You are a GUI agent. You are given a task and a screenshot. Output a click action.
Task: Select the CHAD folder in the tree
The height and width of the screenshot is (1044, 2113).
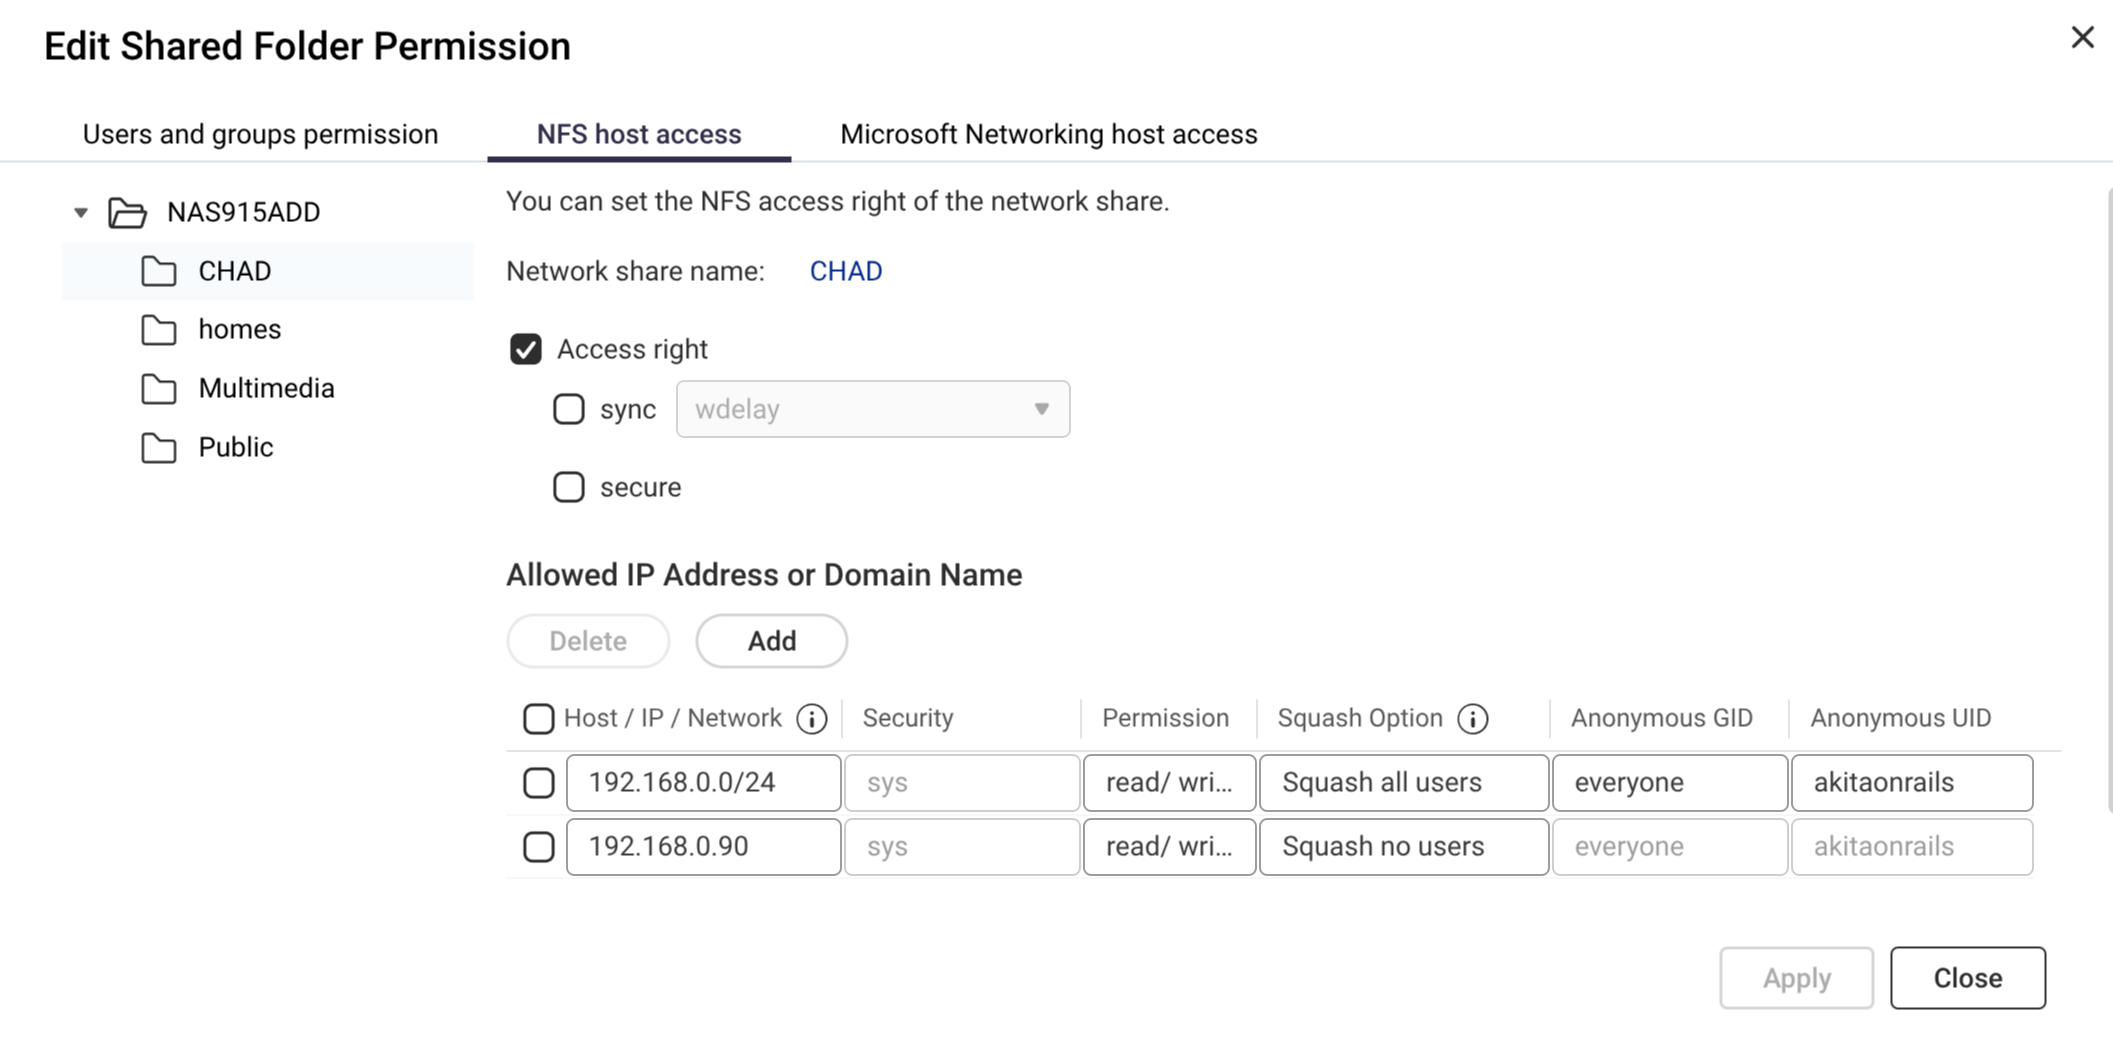tap(268, 271)
